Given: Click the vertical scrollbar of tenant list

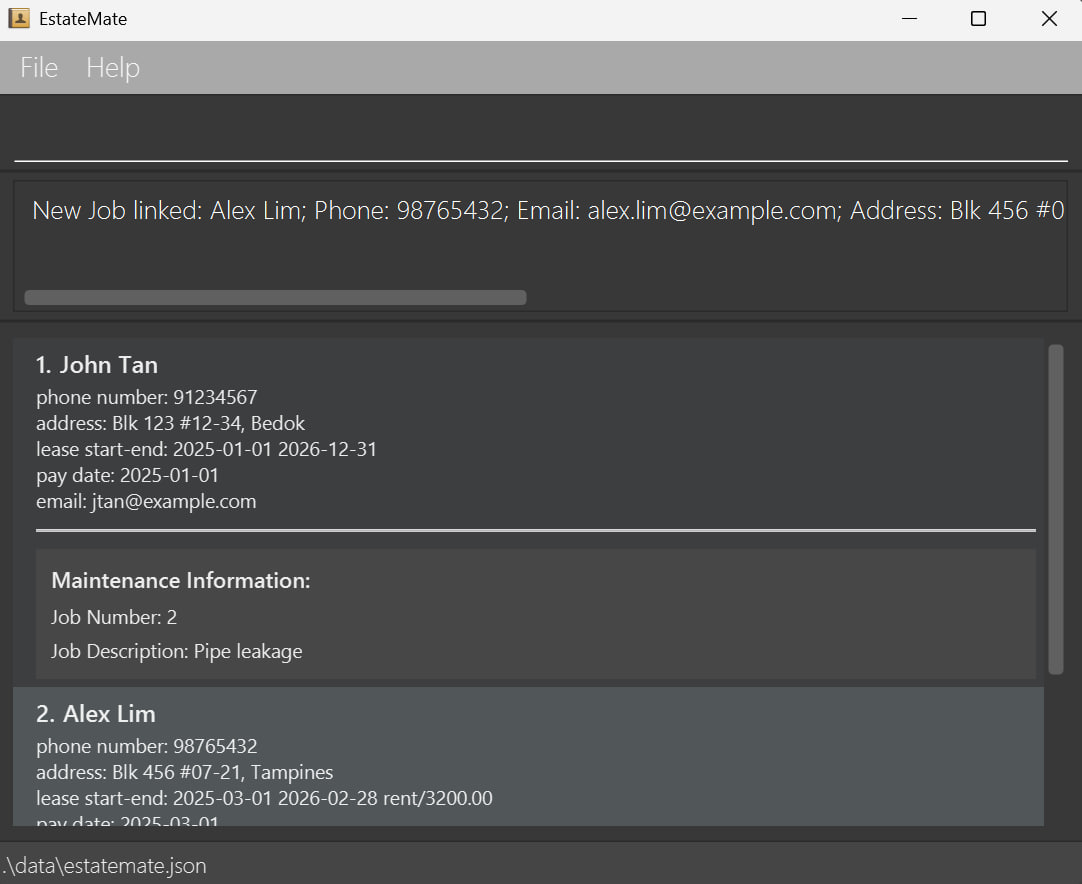Looking at the screenshot, I should point(1055,508).
